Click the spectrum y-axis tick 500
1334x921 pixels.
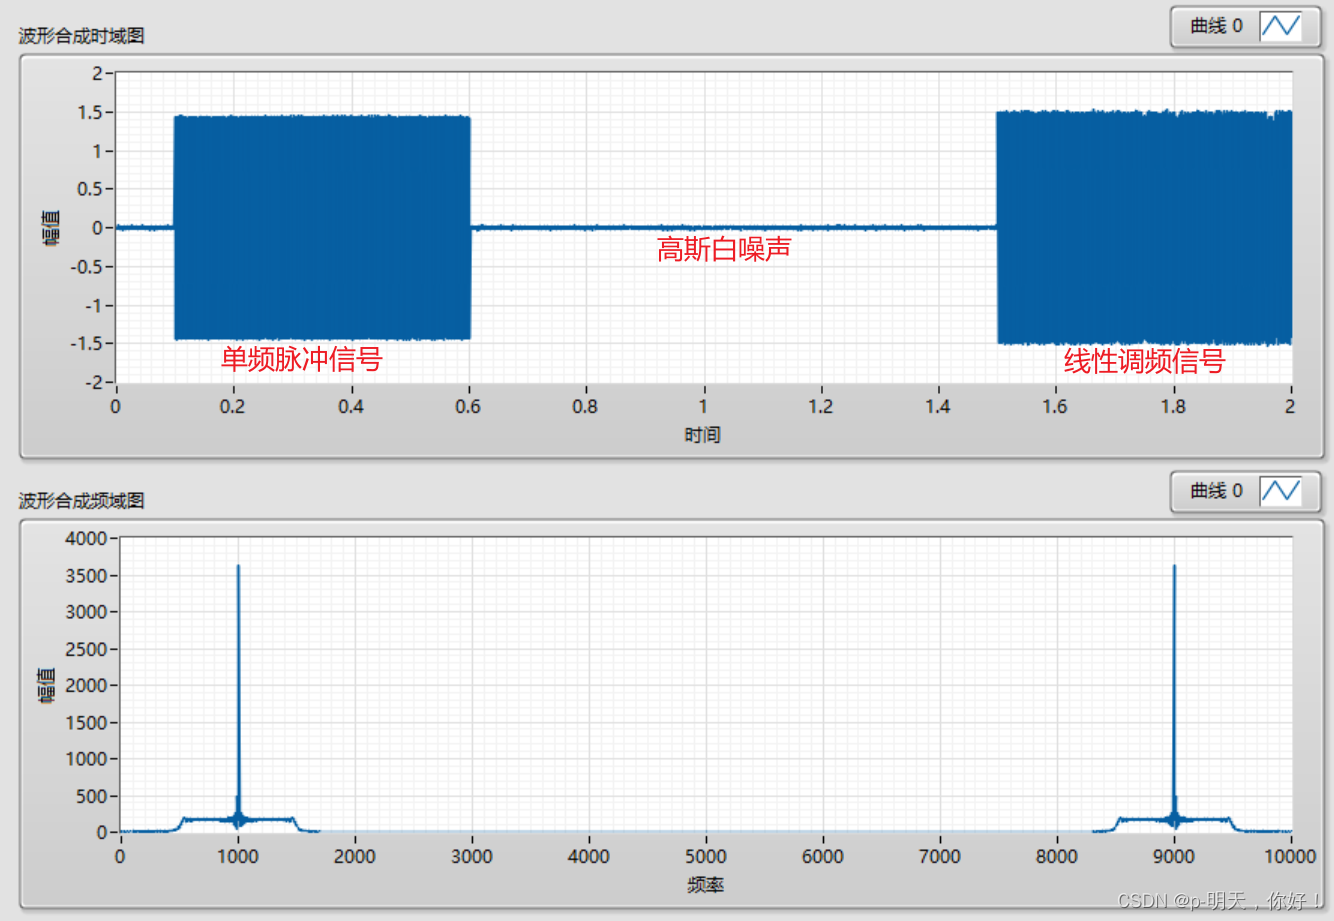point(91,796)
